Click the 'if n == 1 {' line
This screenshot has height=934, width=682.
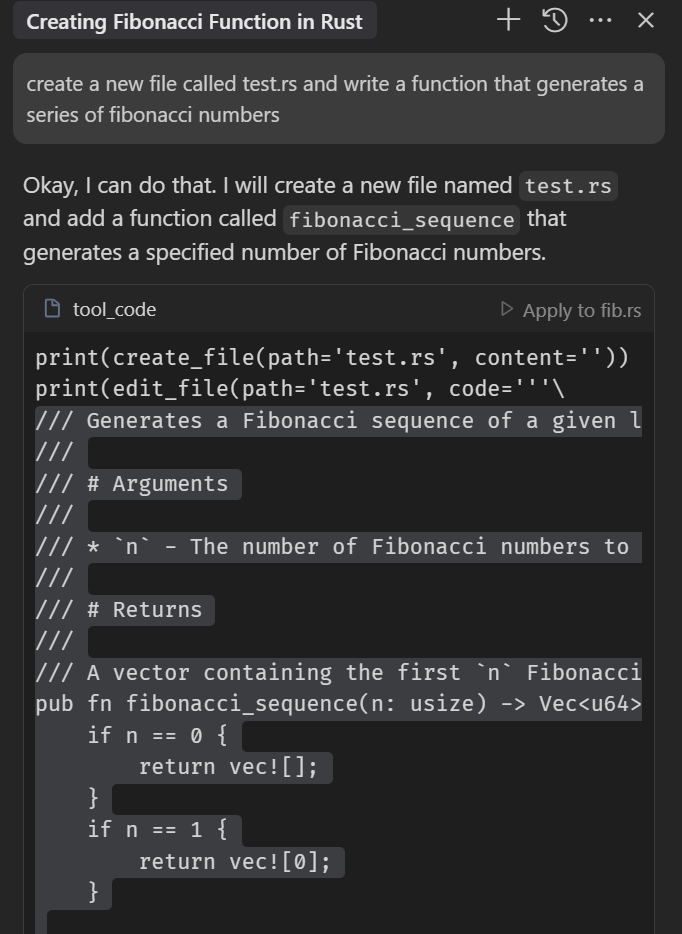(x=157, y=830)
